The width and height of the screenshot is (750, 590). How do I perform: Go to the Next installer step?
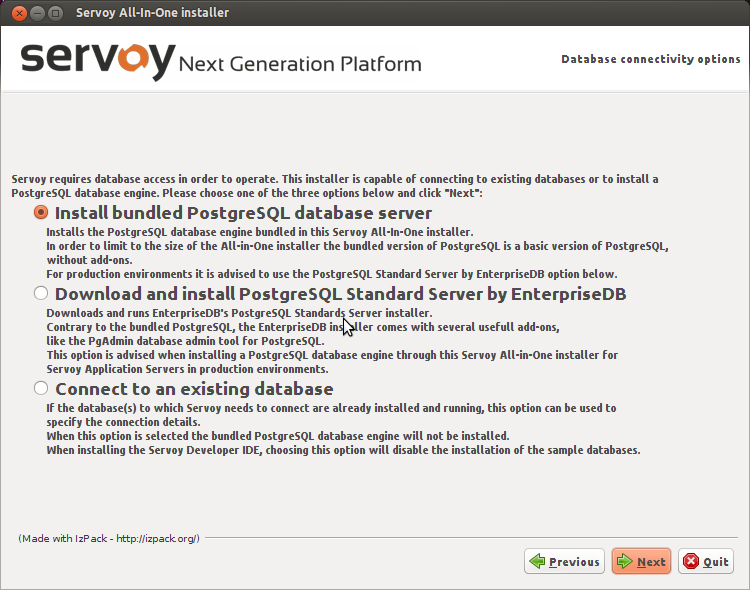tap(641, 561)
